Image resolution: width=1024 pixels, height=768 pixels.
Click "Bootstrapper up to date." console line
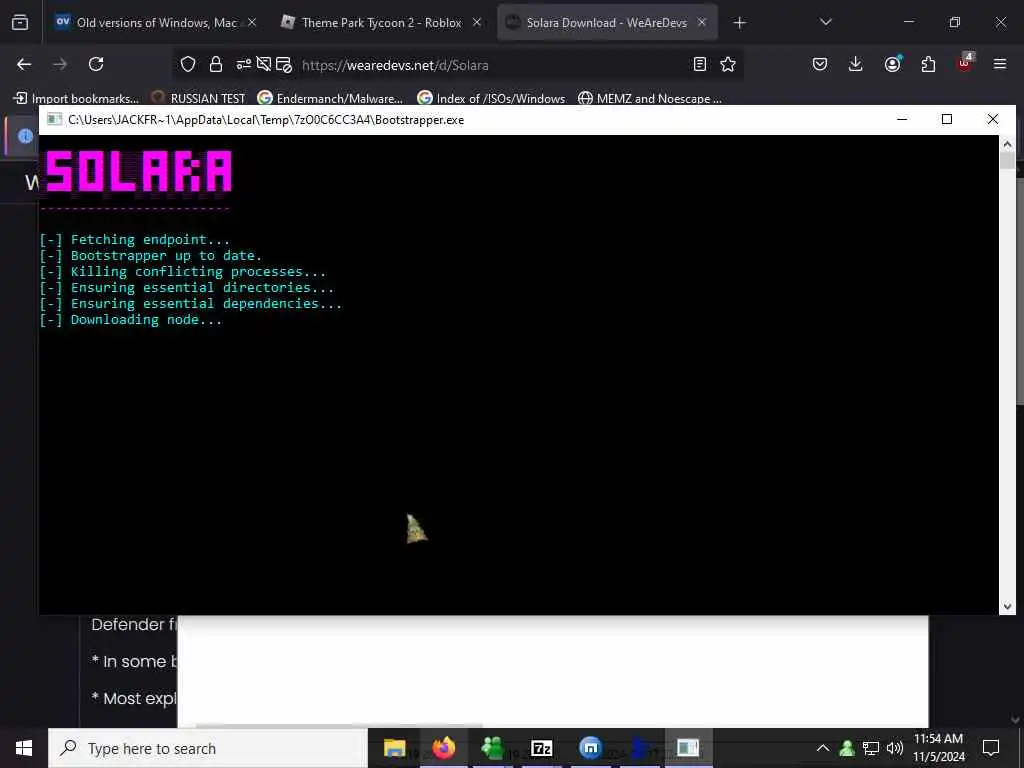point(167,256)
